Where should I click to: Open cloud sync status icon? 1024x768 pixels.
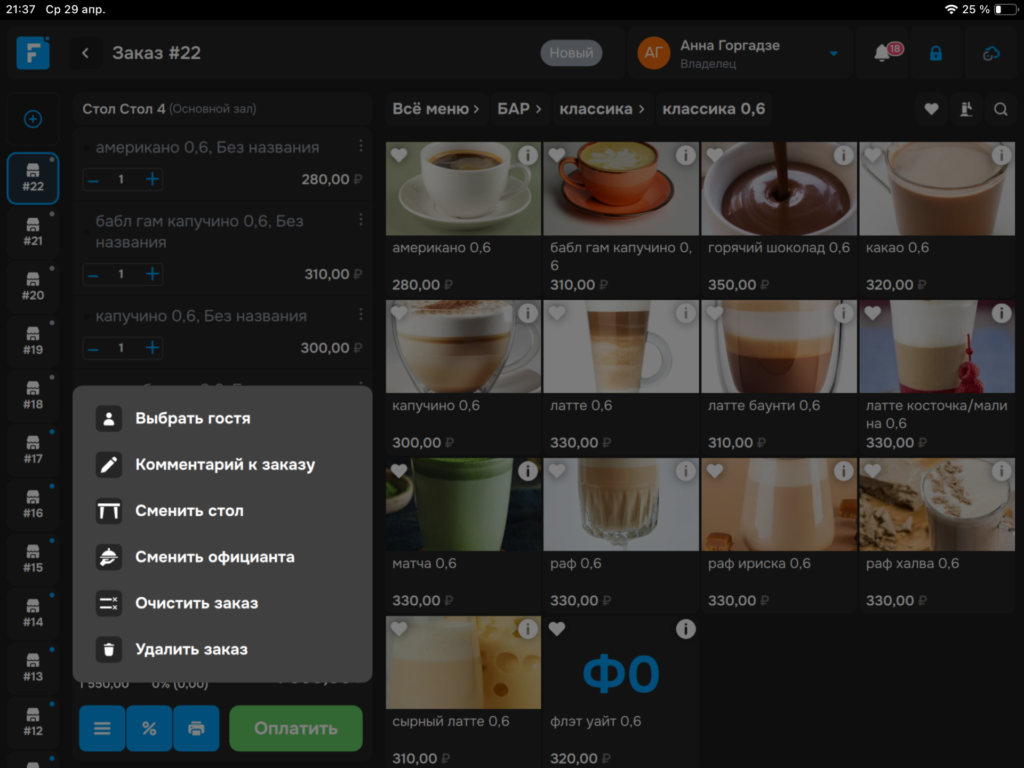(x=991, y=53)
